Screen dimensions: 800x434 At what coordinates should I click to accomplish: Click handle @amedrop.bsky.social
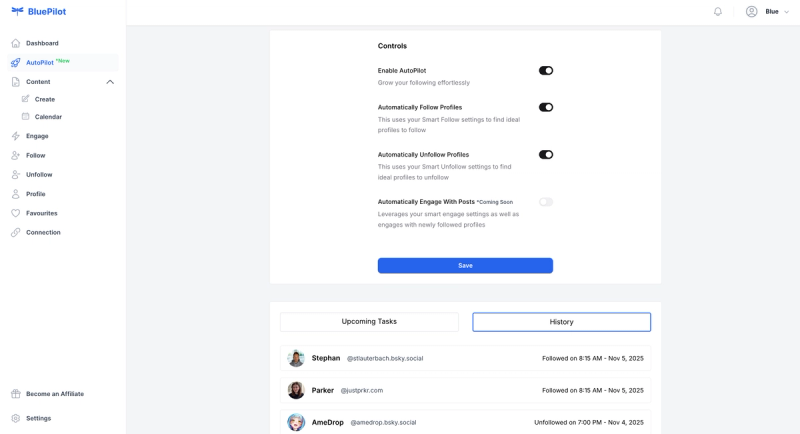383,423
